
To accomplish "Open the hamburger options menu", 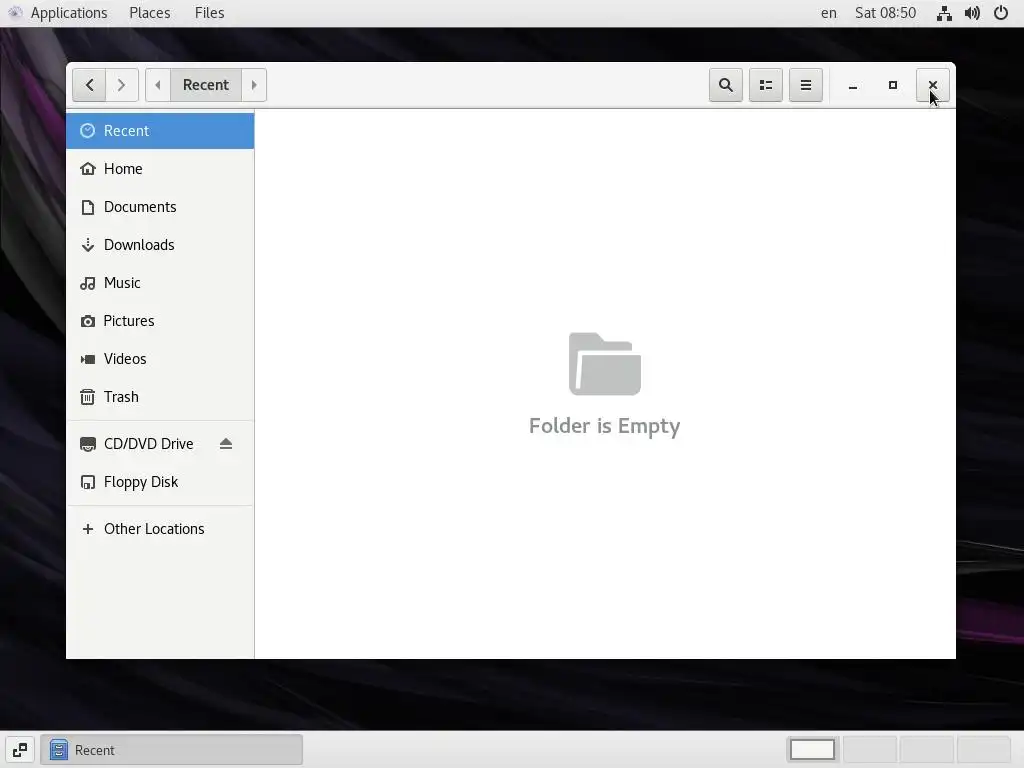I will click(x=805, y=85).
